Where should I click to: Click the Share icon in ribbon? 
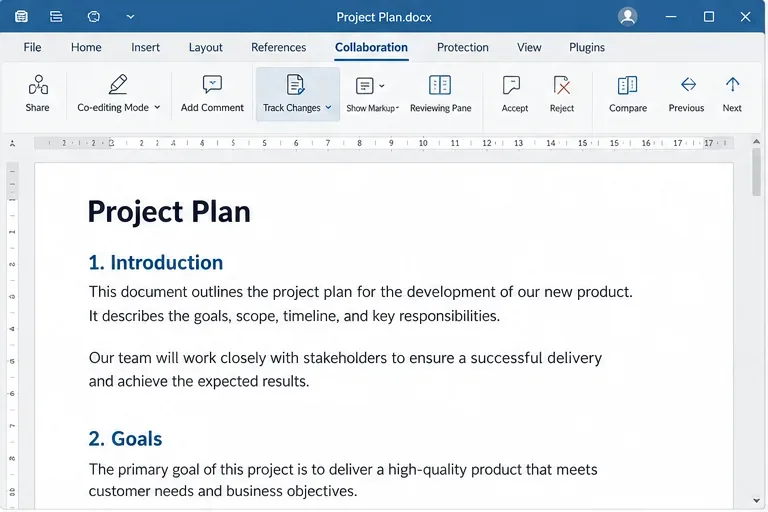point(38,85)
